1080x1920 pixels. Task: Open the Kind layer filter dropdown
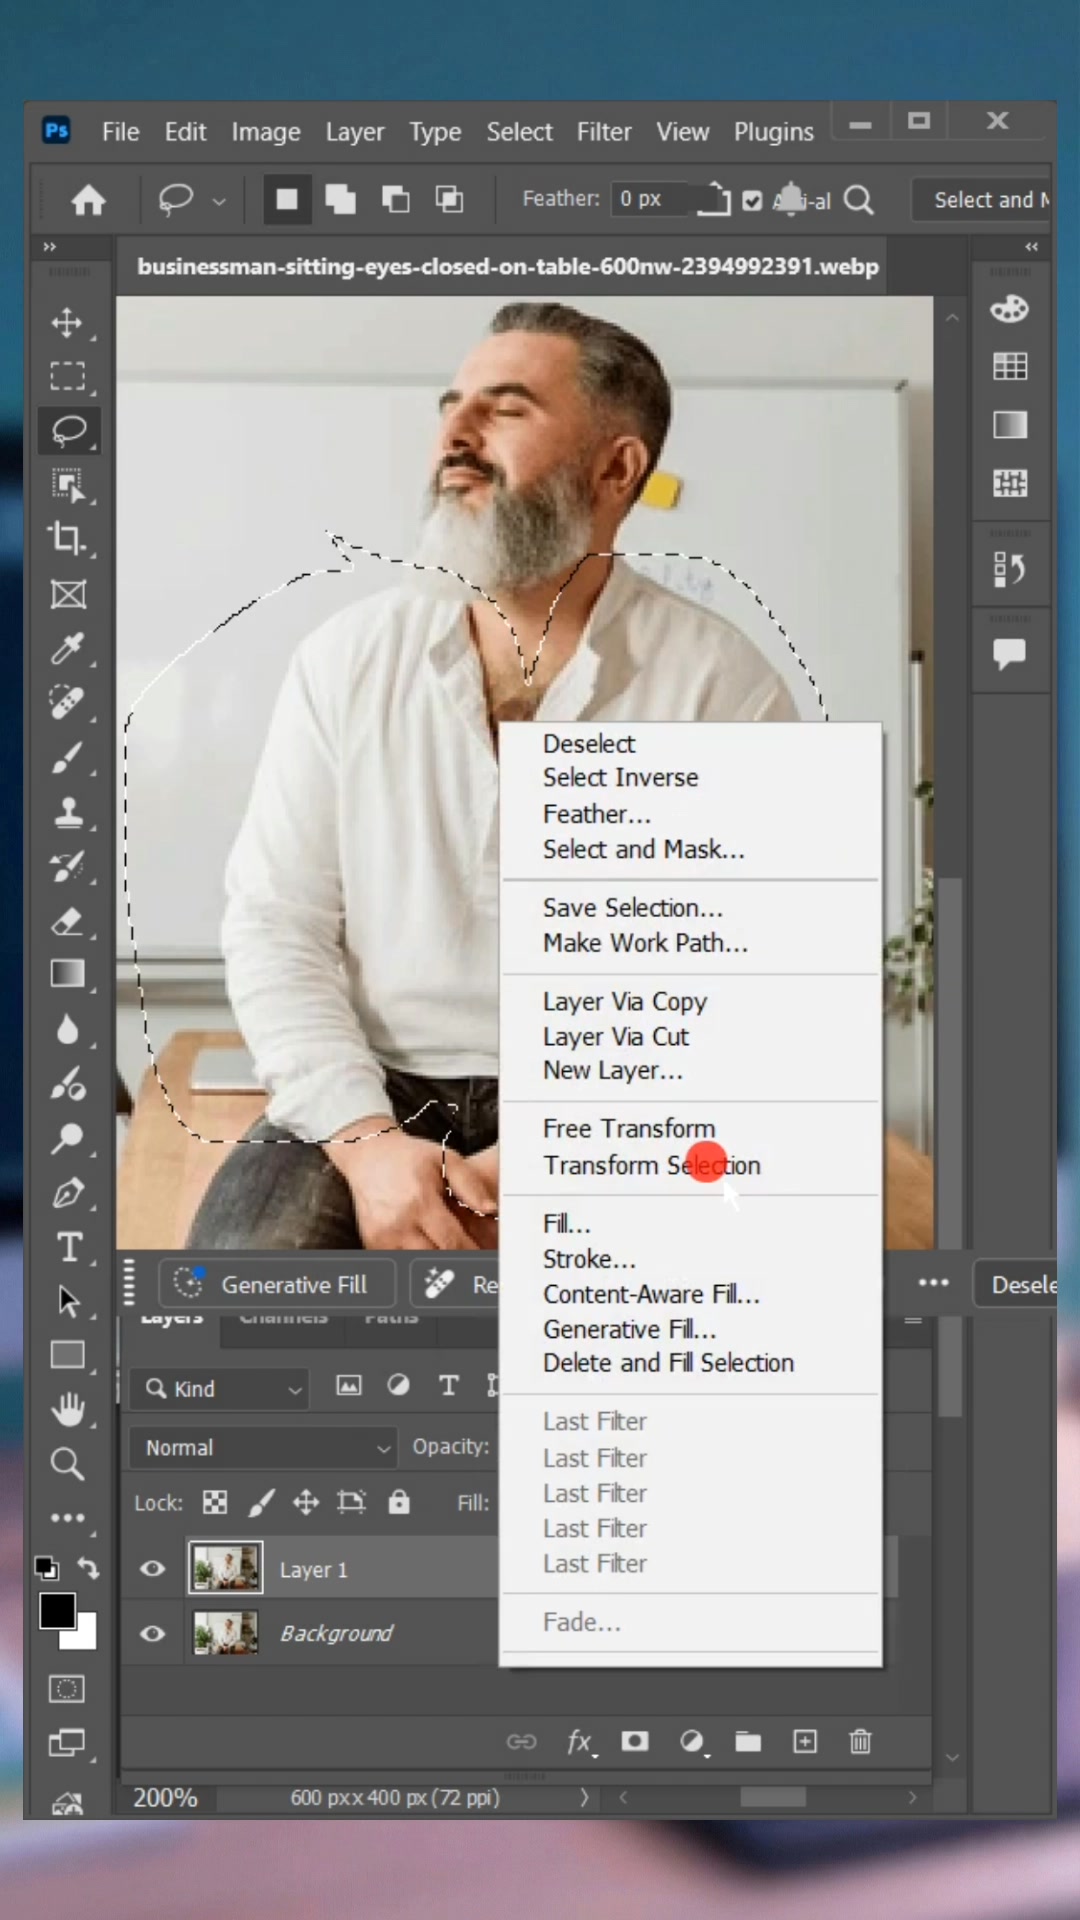[219, 1388]
